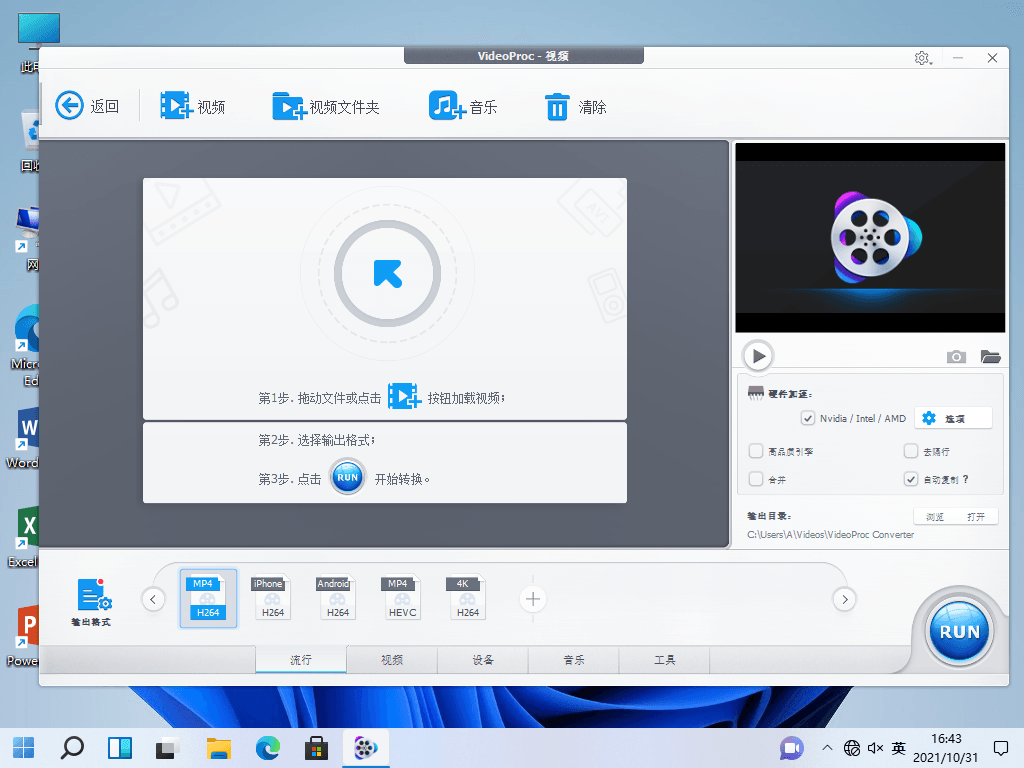Switch to the 视频 tab at bottom

tap(392, 660)
